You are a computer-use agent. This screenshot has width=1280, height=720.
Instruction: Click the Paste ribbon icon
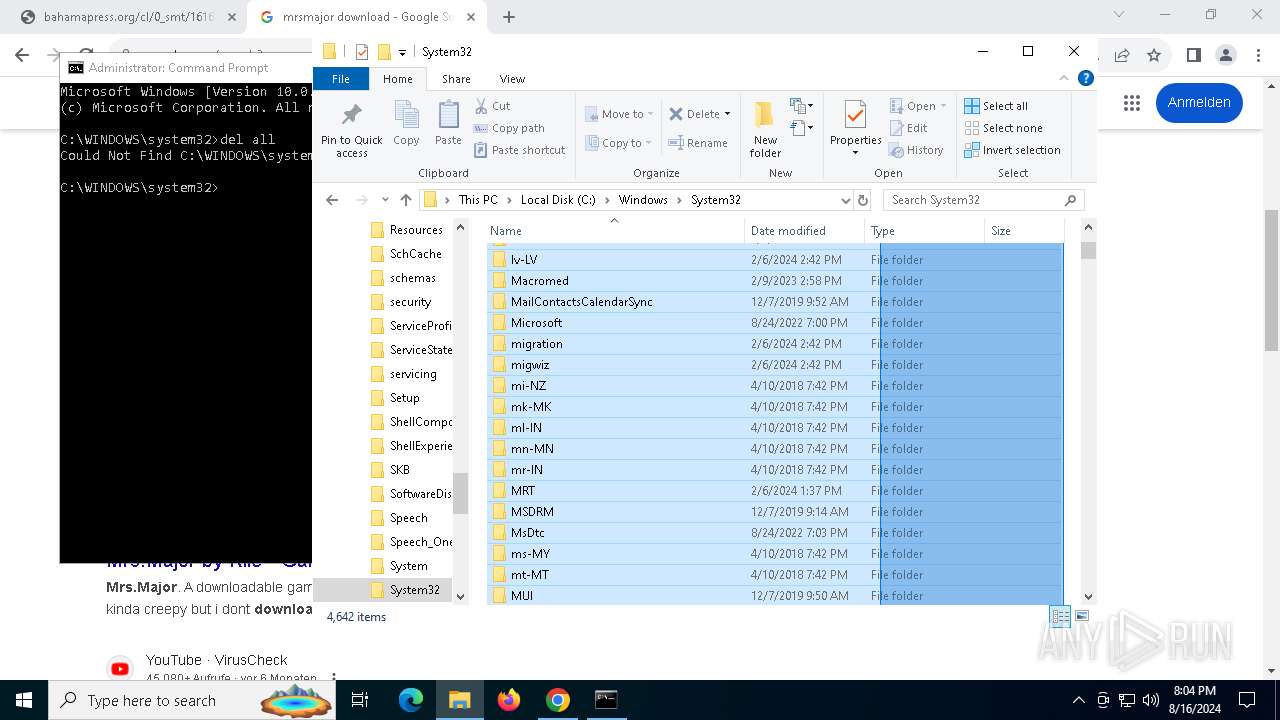click(x=448, y=124)
